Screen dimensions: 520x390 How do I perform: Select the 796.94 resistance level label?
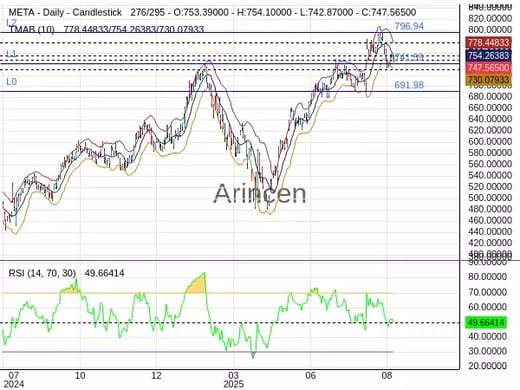click(x=409, y=26)
